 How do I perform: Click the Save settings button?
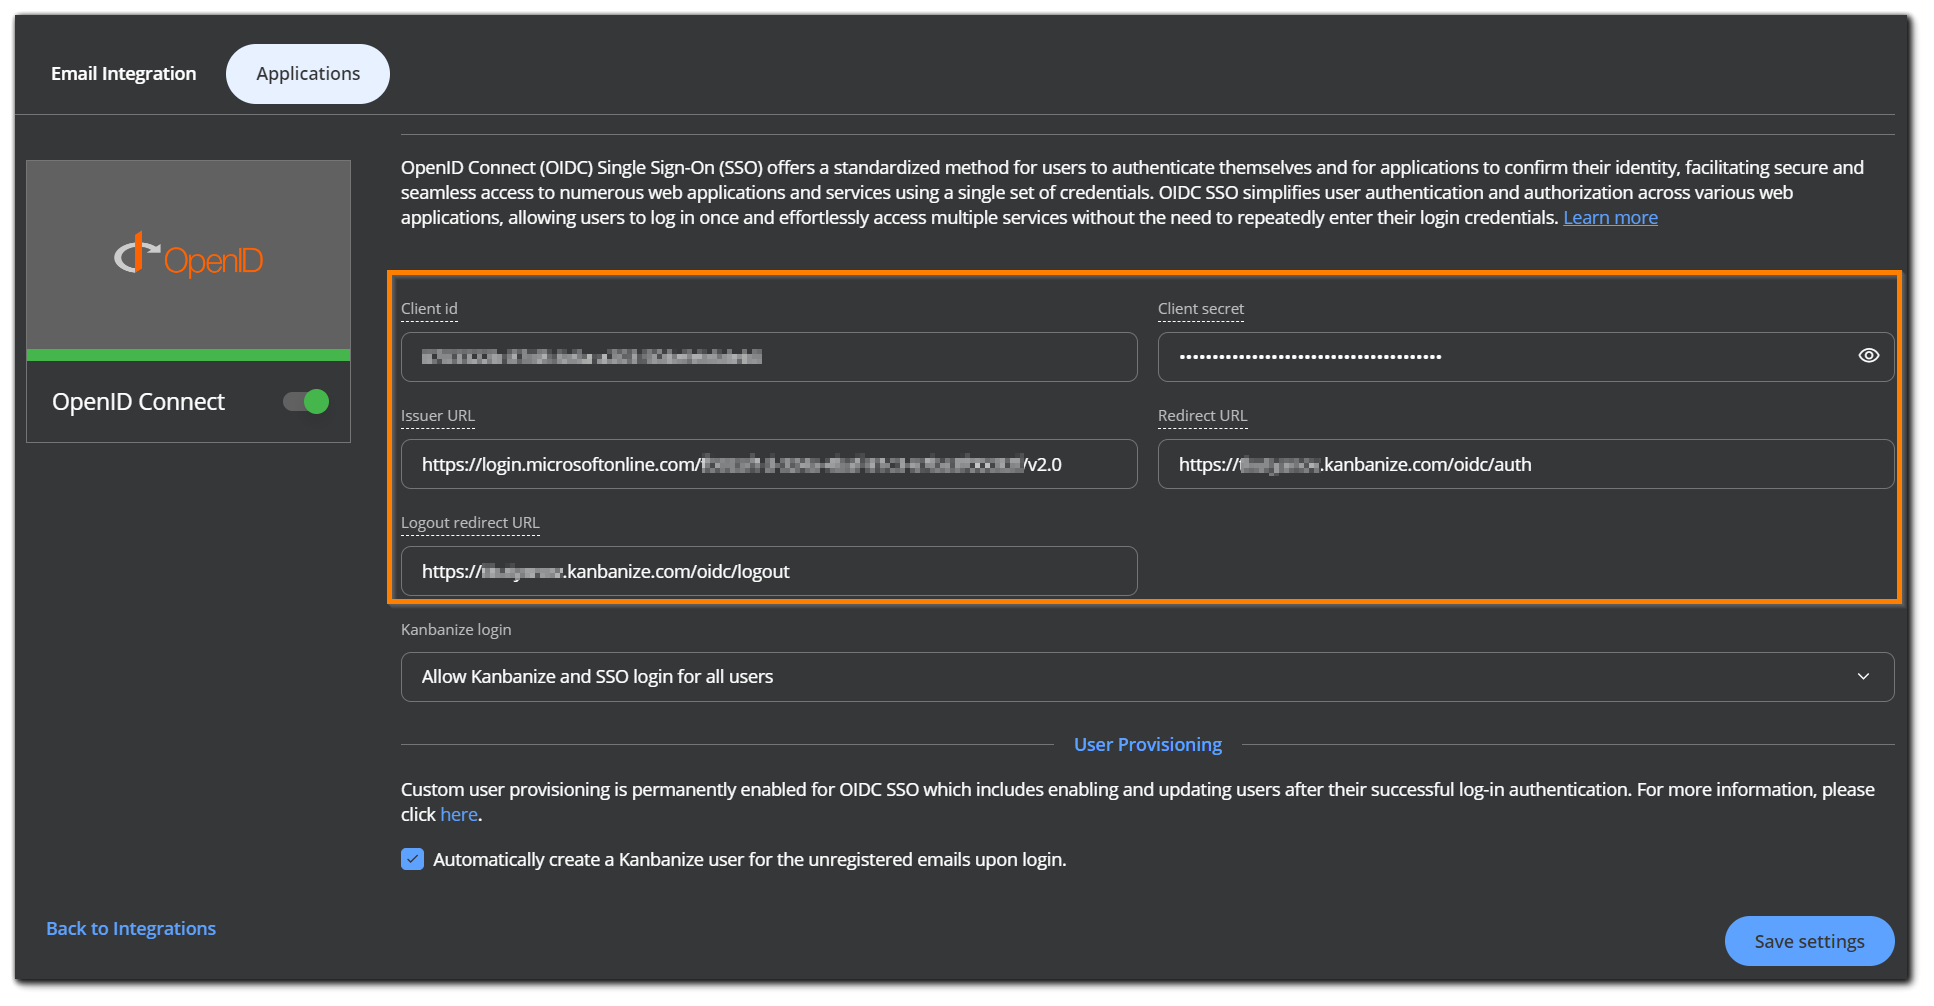click(1809, 941)
